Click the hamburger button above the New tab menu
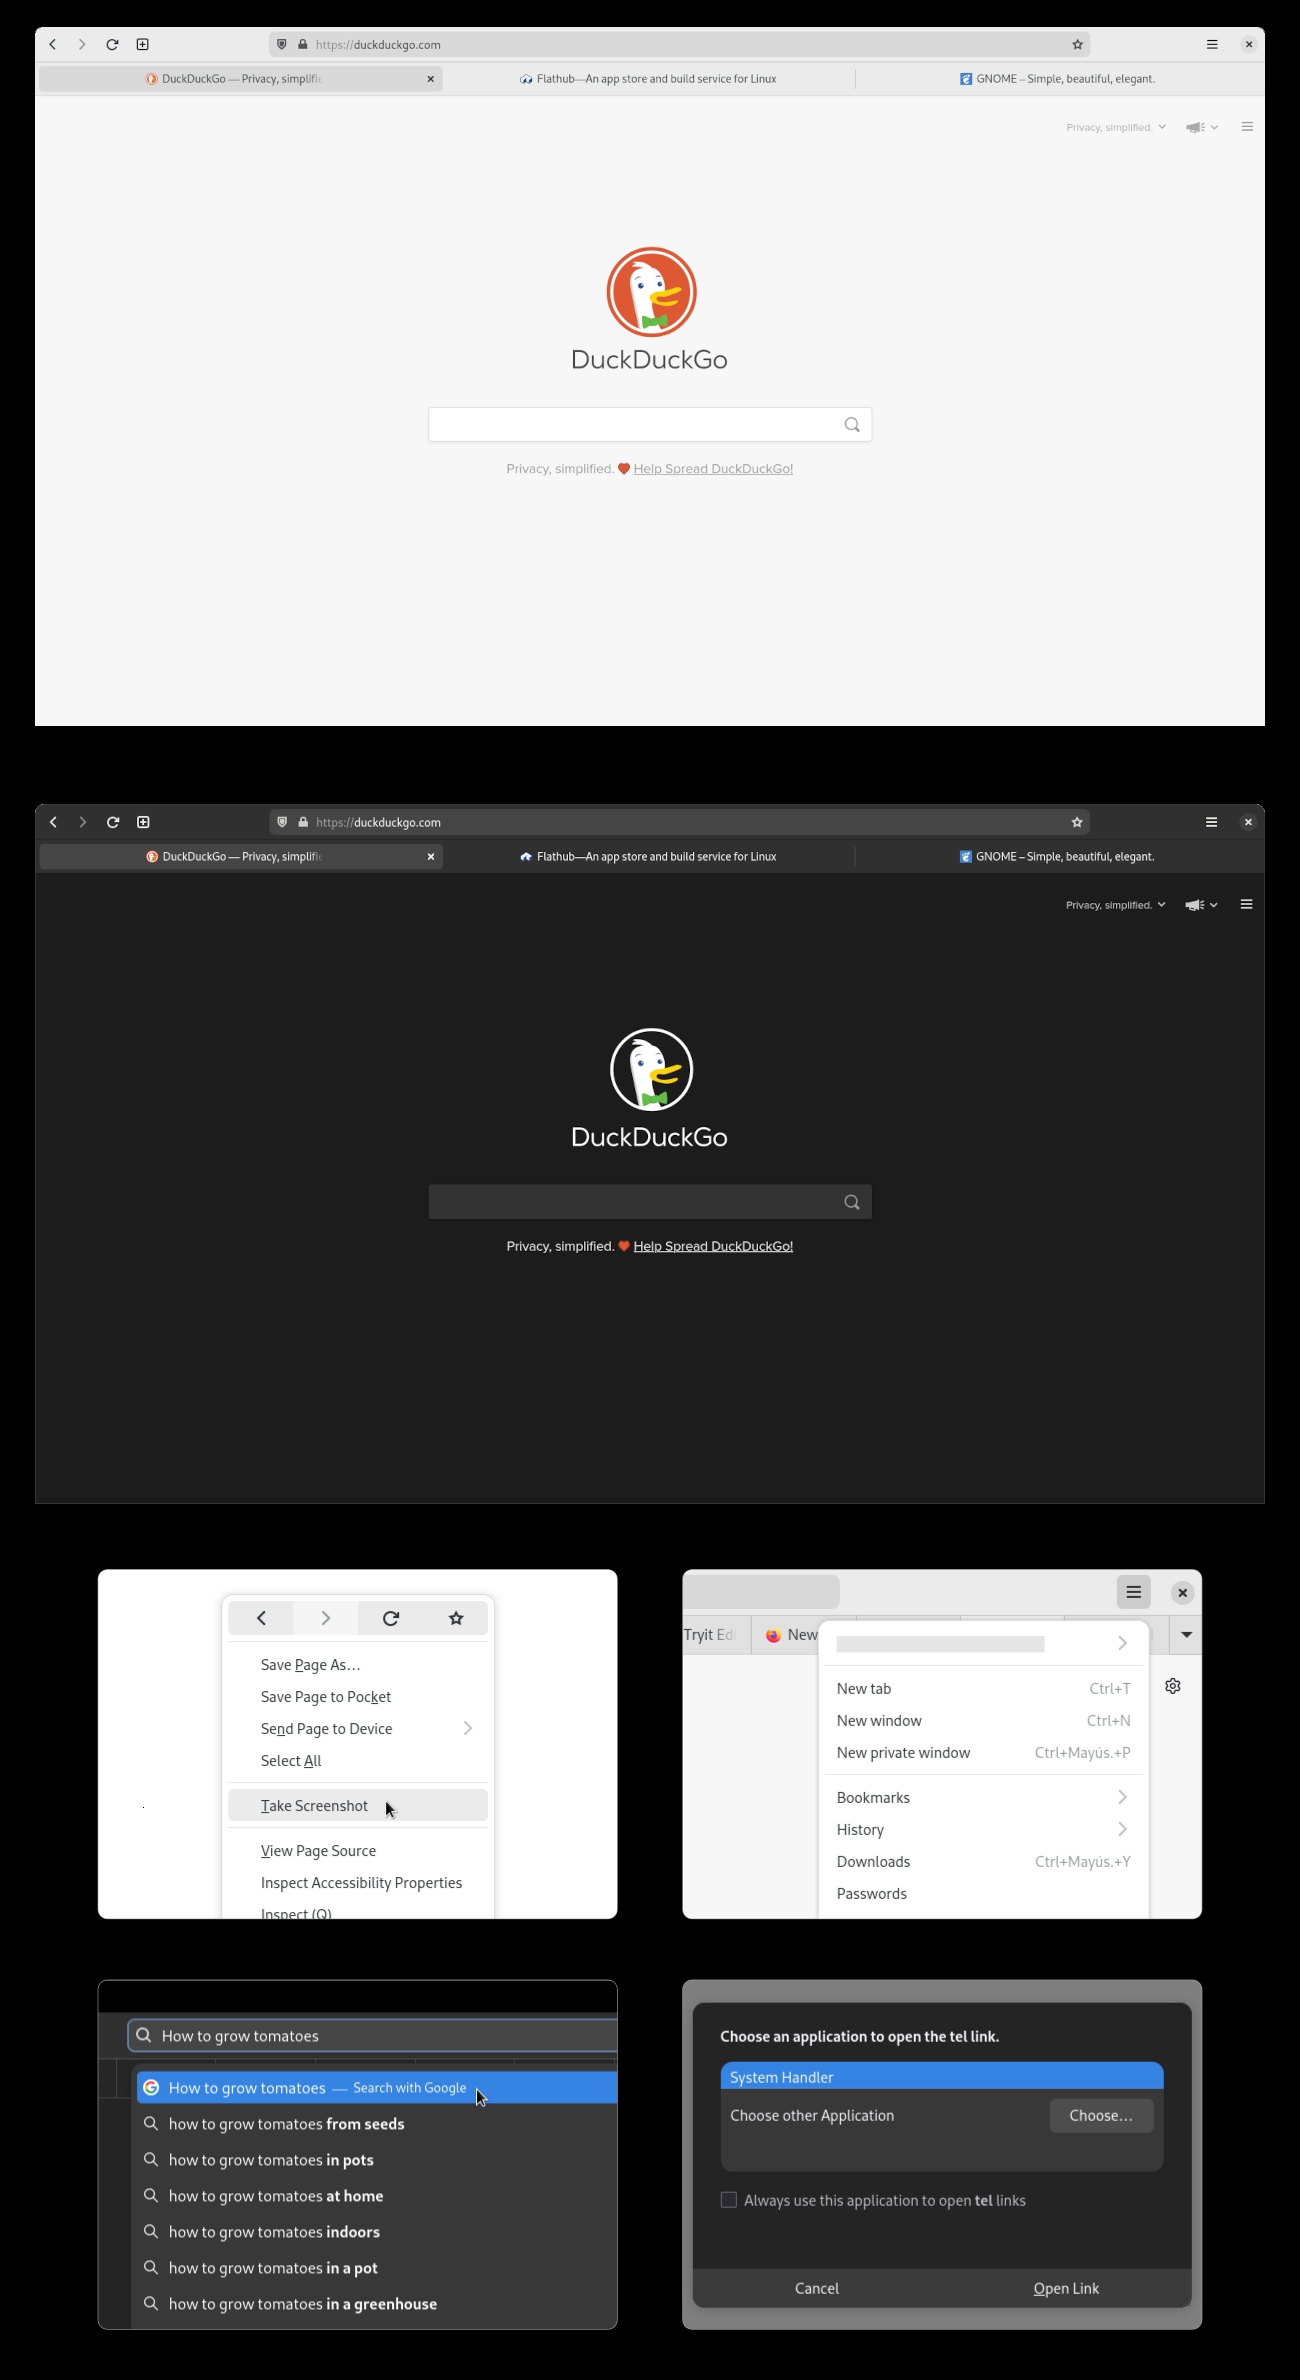 1134,1592
